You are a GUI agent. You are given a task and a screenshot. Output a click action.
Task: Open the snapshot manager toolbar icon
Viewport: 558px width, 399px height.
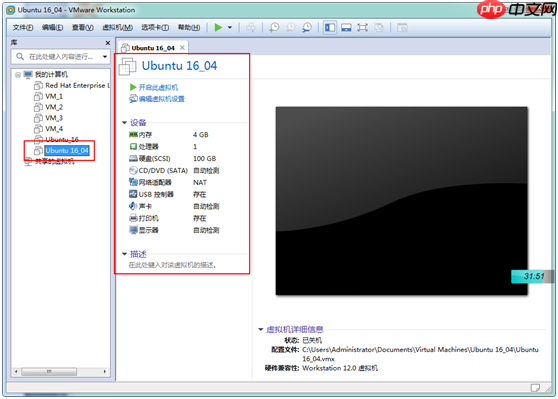point(307,27)
